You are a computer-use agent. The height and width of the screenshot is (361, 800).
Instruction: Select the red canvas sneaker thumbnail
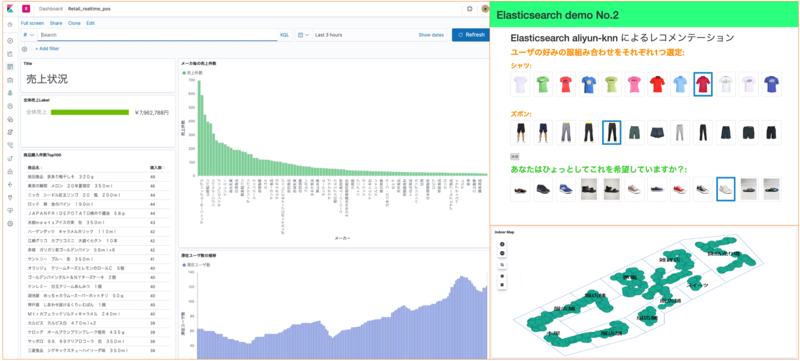(680, 189)
